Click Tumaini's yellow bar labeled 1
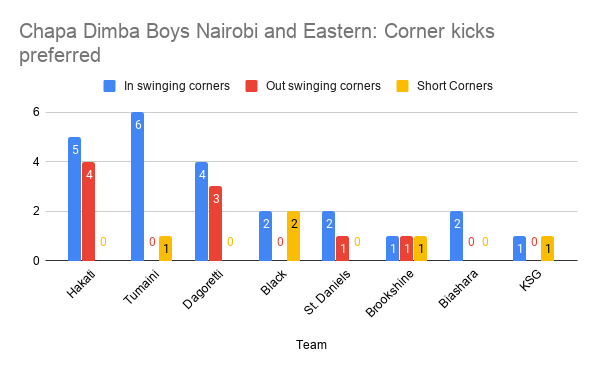Viewport: 596px width, 371px height. pos(165,249)
